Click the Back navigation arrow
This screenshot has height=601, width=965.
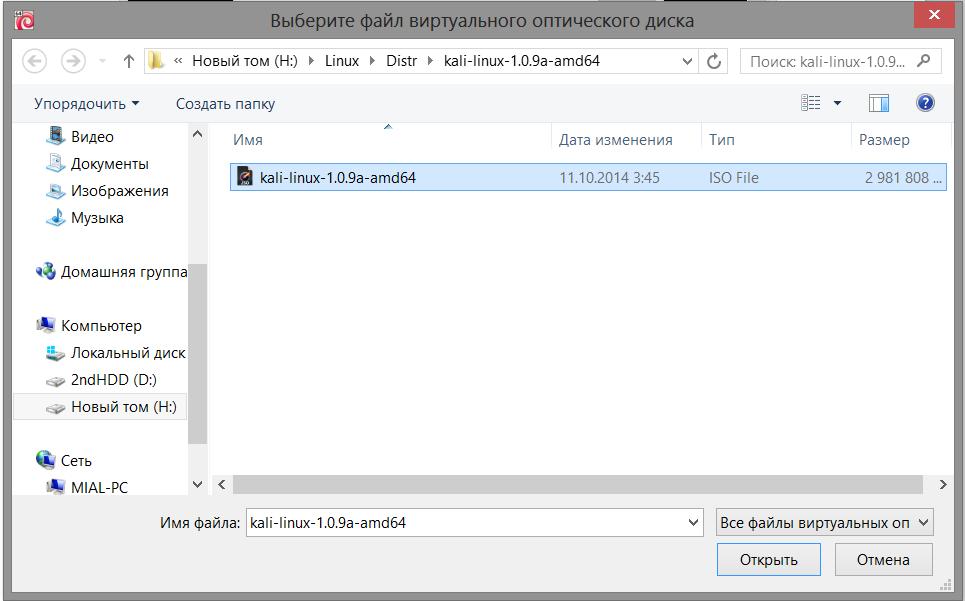(x=35, y=61)
